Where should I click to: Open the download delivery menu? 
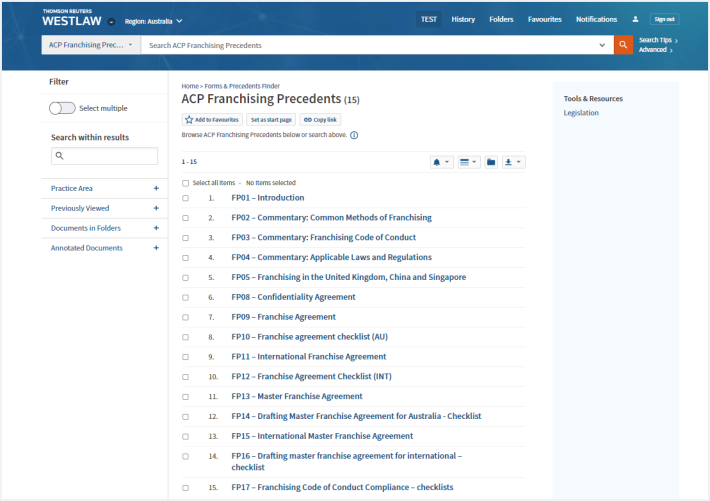pyautogui.click(x=513, y=162)
